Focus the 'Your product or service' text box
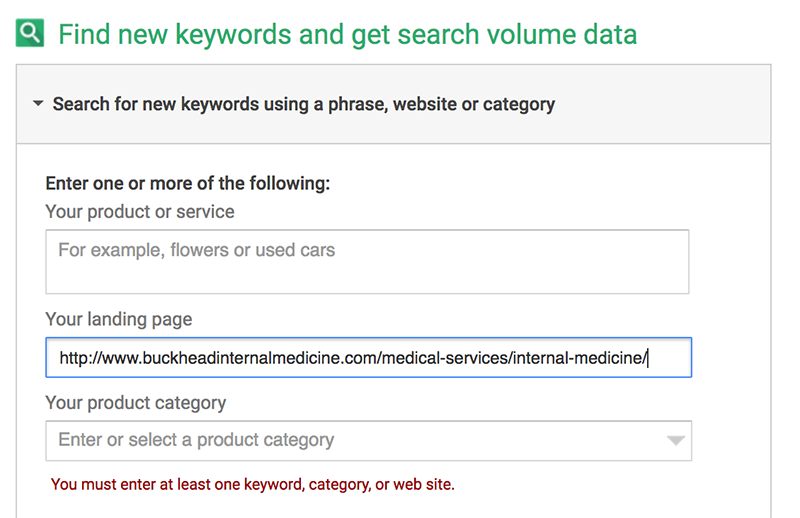 pos(367,262)
